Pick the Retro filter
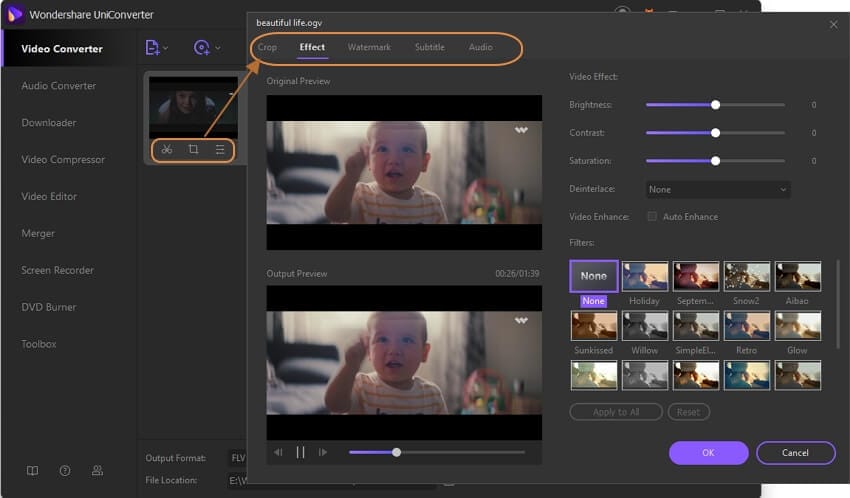Image resolution: width=850 pixels, height=498 pixels. click(746, 326)
